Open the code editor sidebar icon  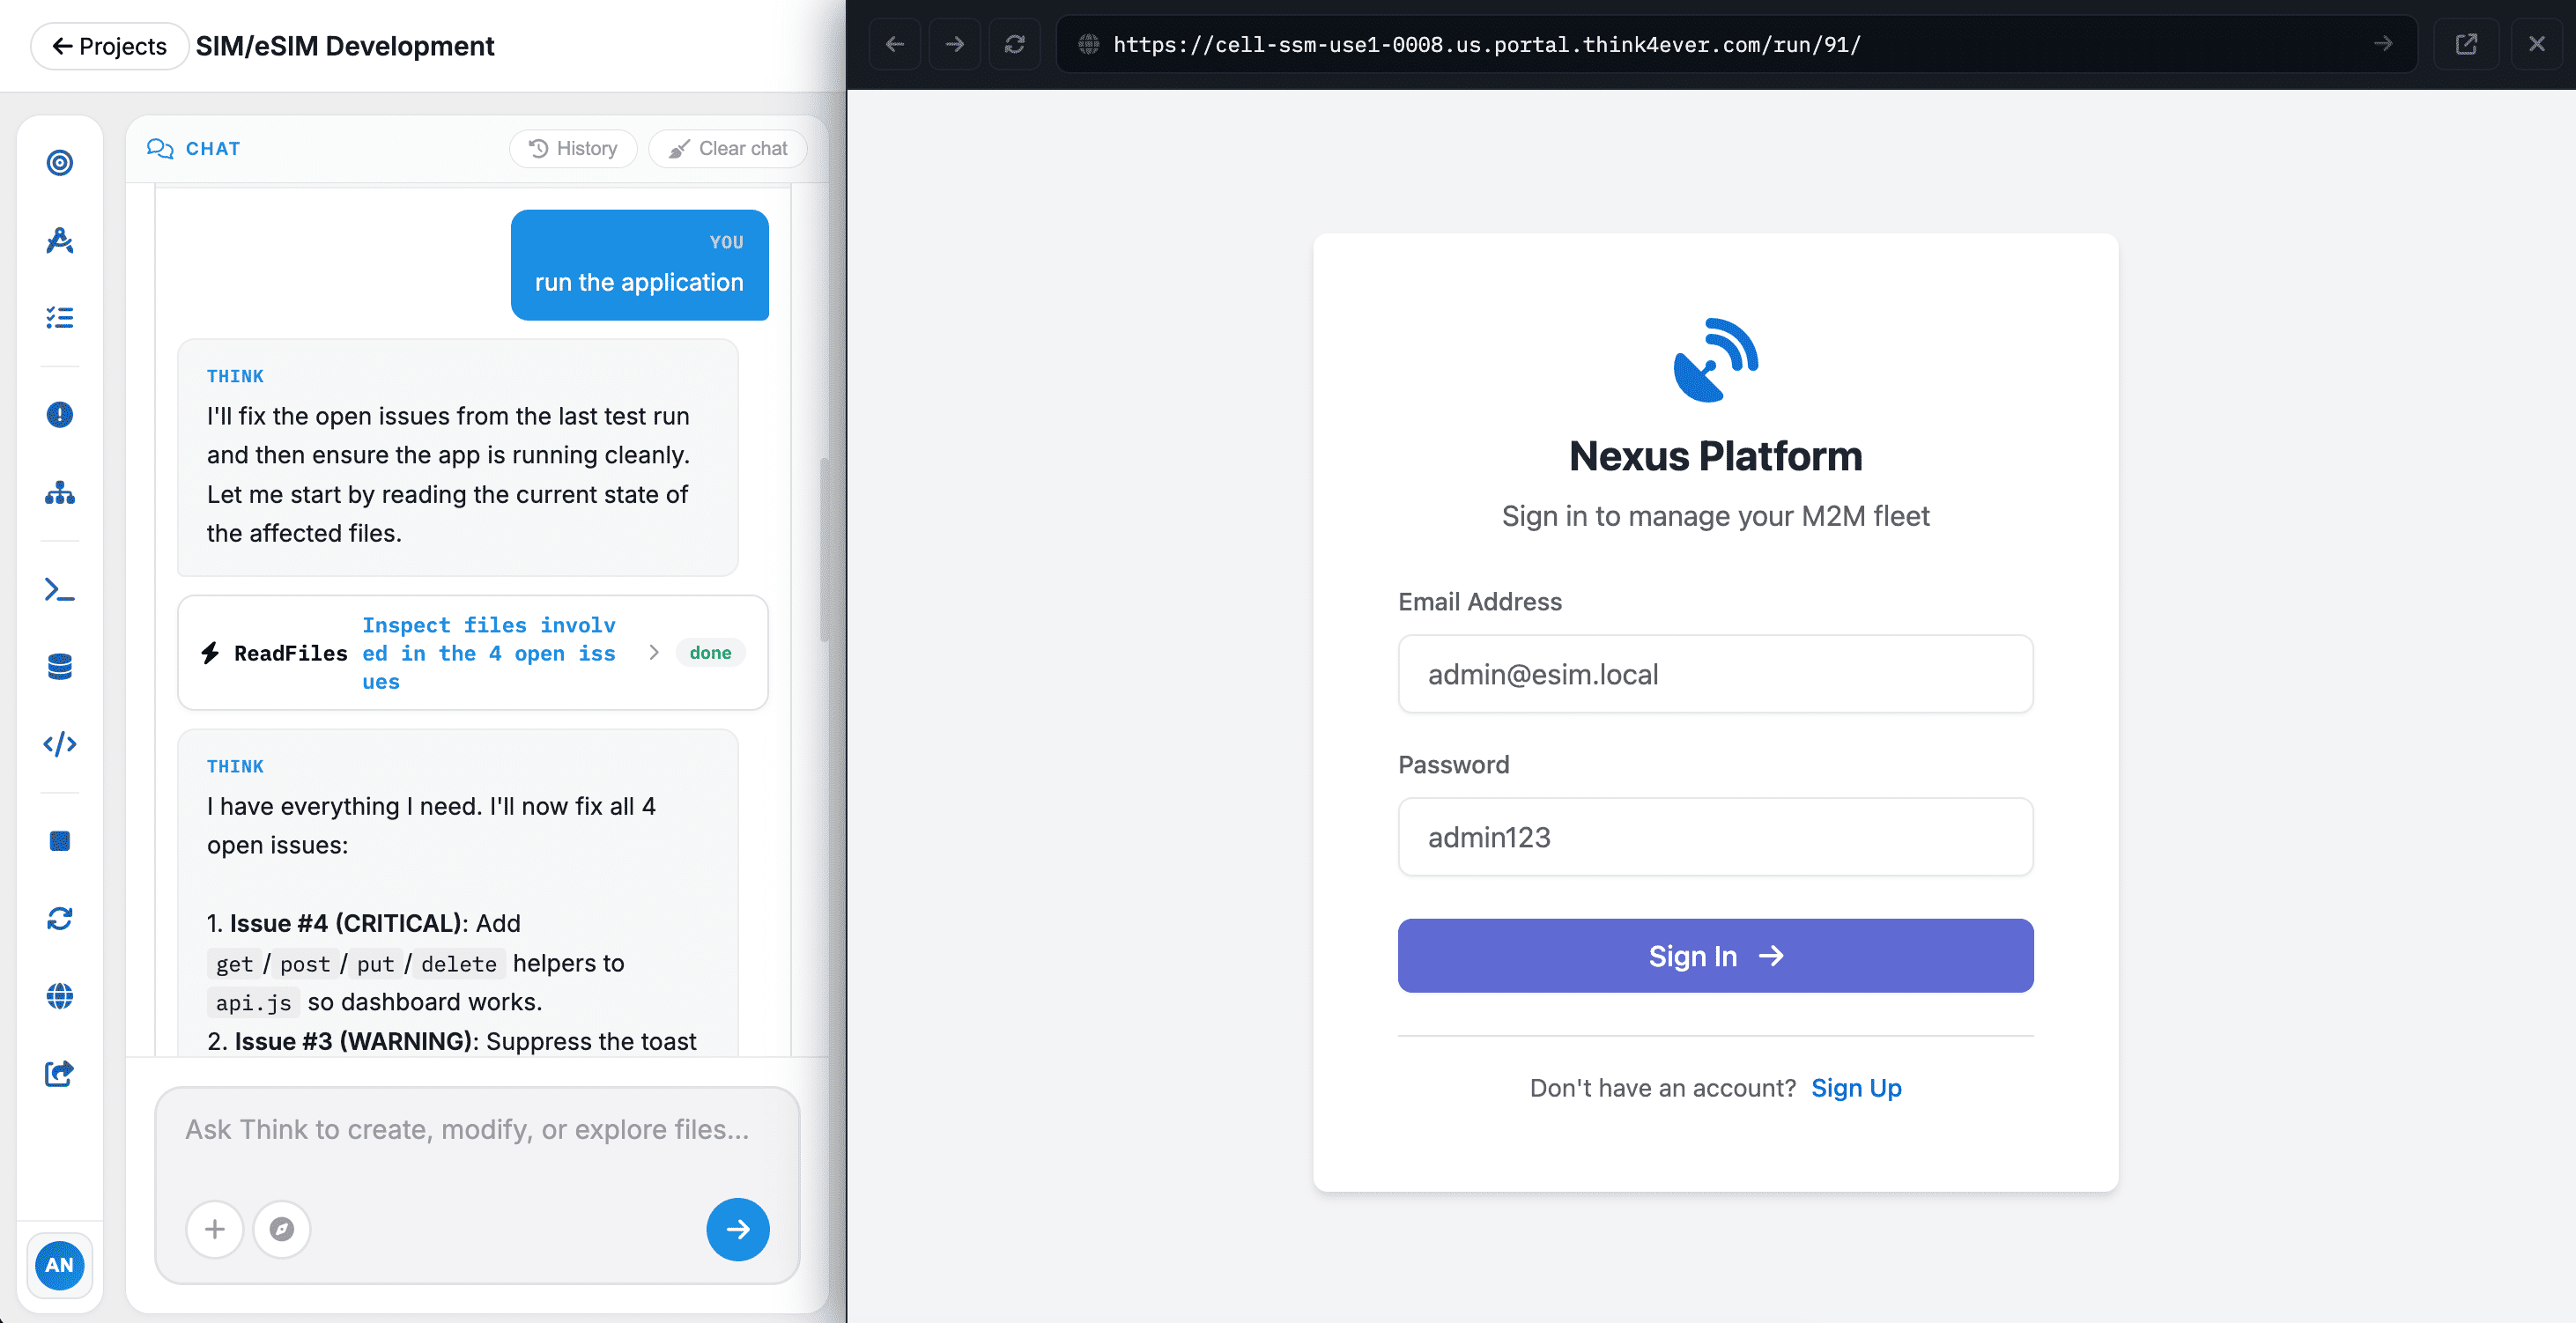coord(60,744)
